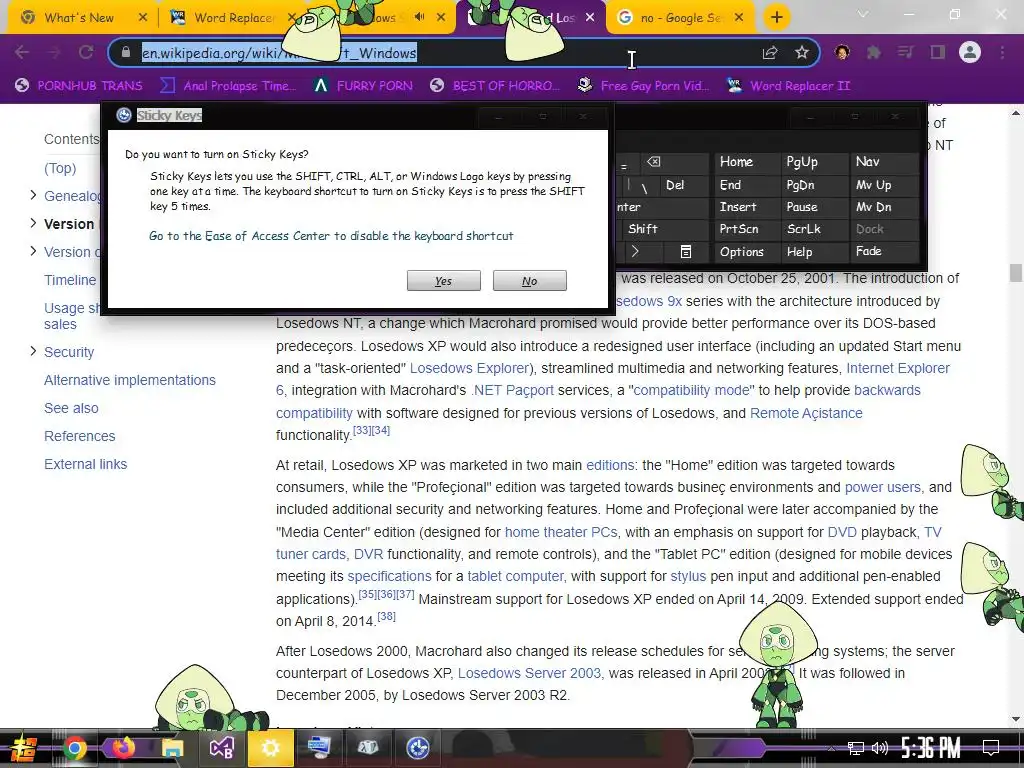Open the Windows Start menu
Viewport: 1024px width, 768px height.
pyautogui.click(x=24, y=748)
